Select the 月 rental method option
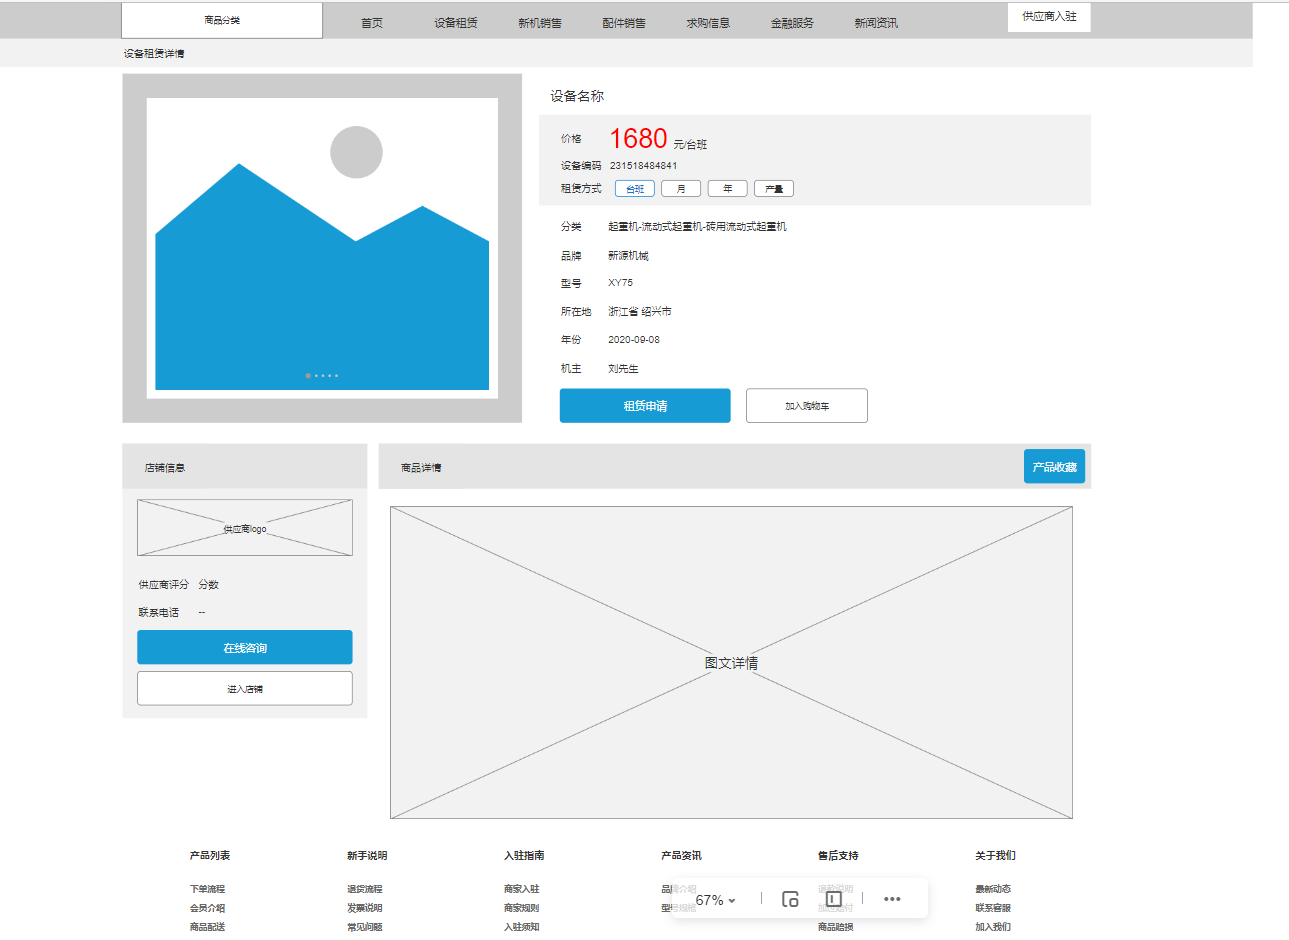 tap(681, 189)
